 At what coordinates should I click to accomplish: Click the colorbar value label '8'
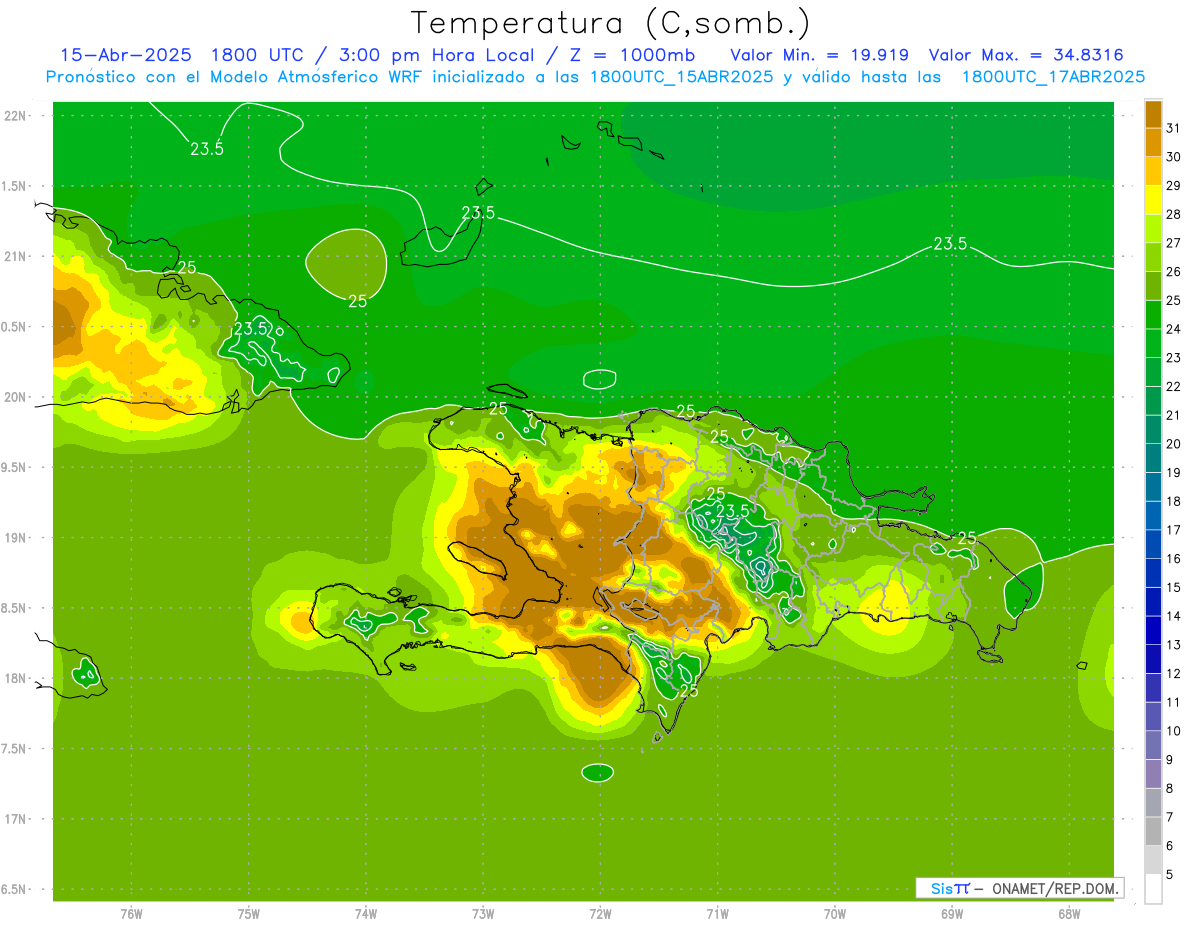(1170, 788)
